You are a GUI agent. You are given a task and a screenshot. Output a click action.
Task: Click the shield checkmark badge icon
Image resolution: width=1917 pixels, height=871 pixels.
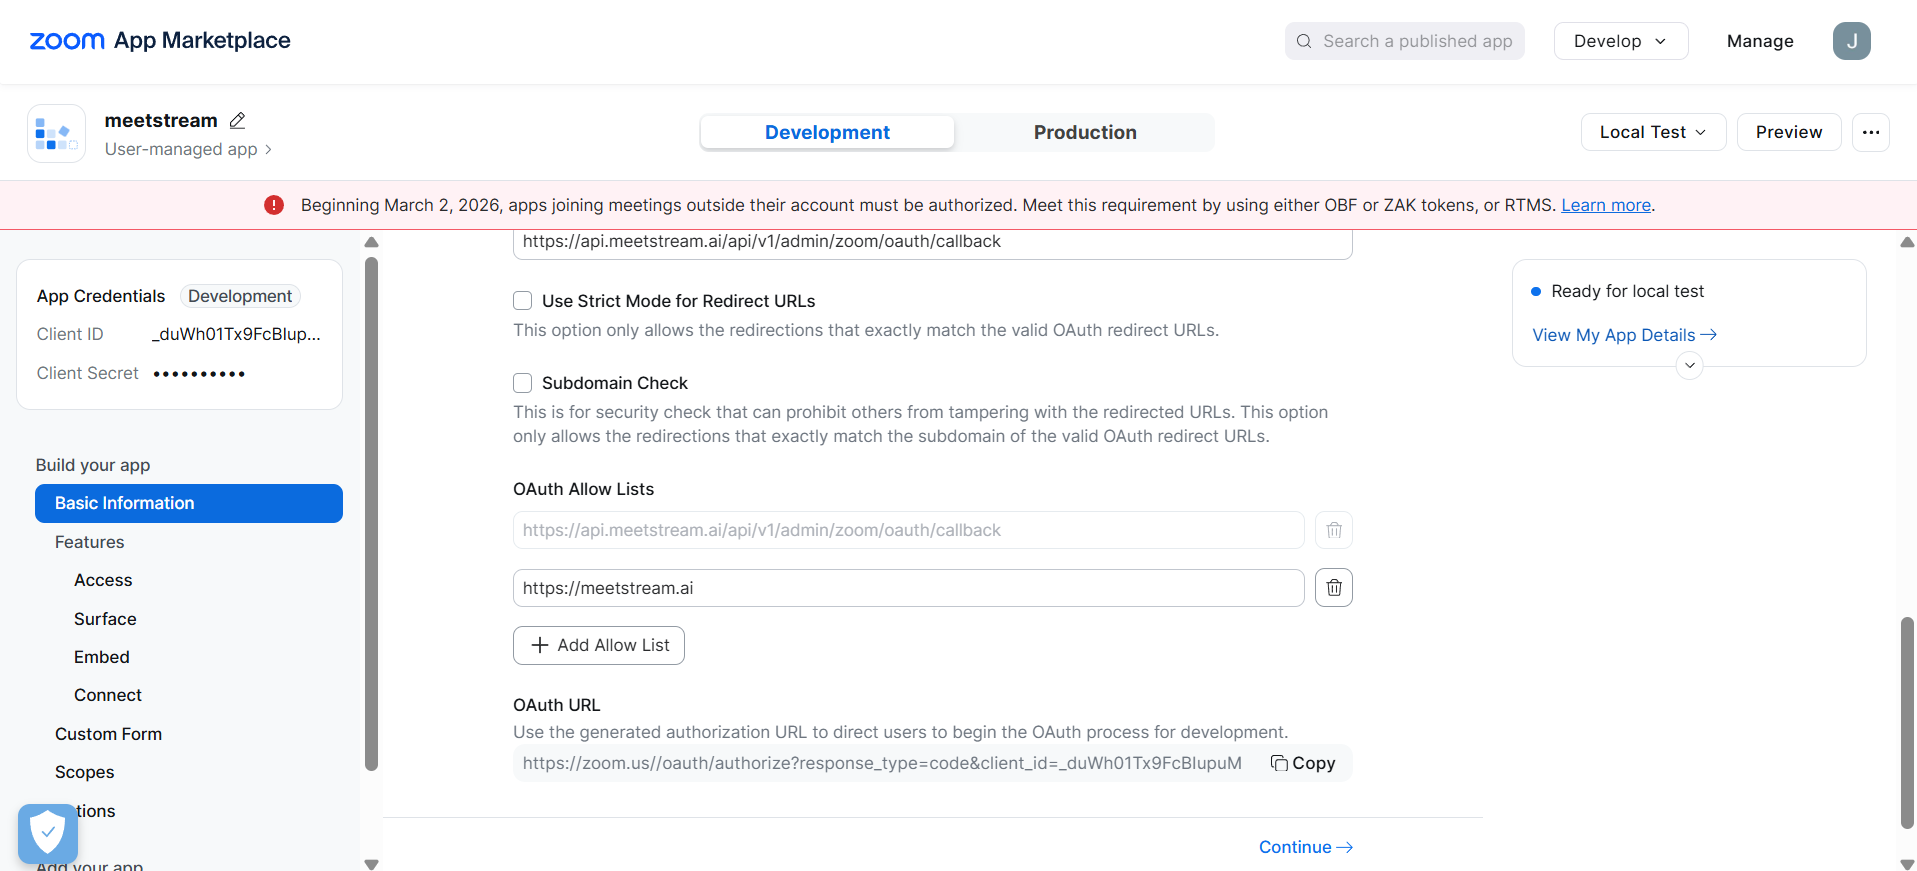coord(47,832)
